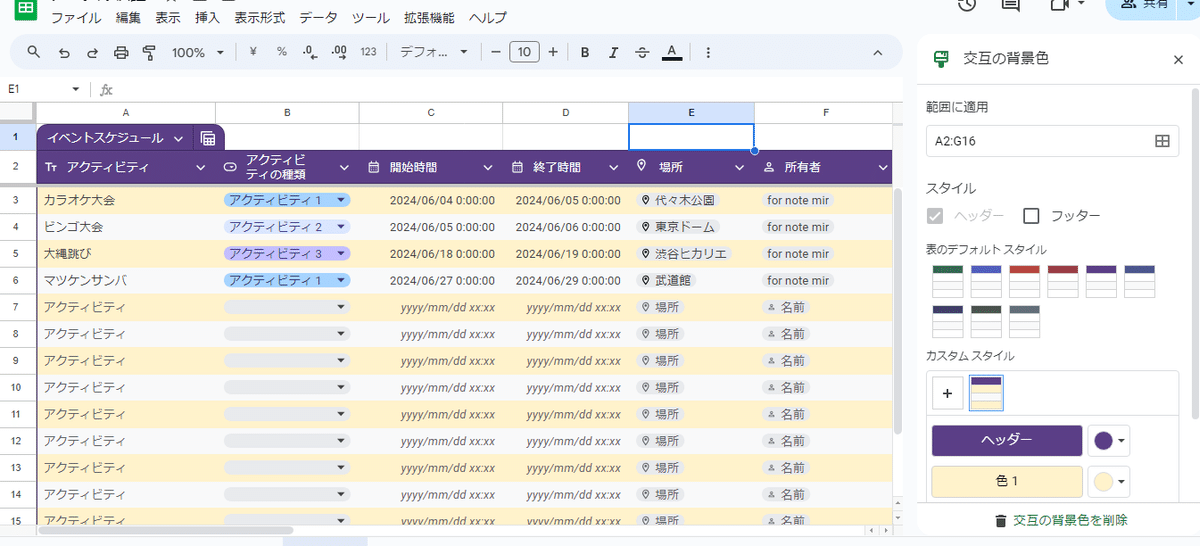Format cells as percent
Viewport: 1200px width, 546px height.
click(x=282, y=52)
